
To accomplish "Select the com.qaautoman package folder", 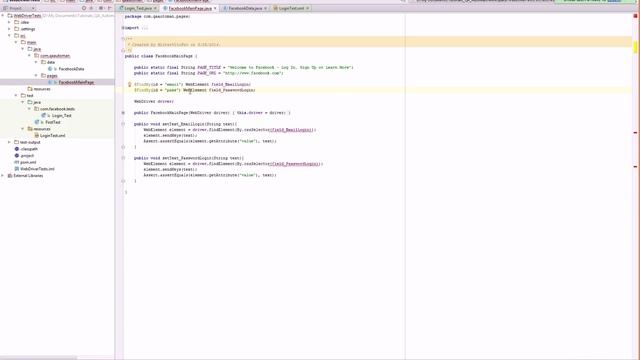I will pos(55,56).
